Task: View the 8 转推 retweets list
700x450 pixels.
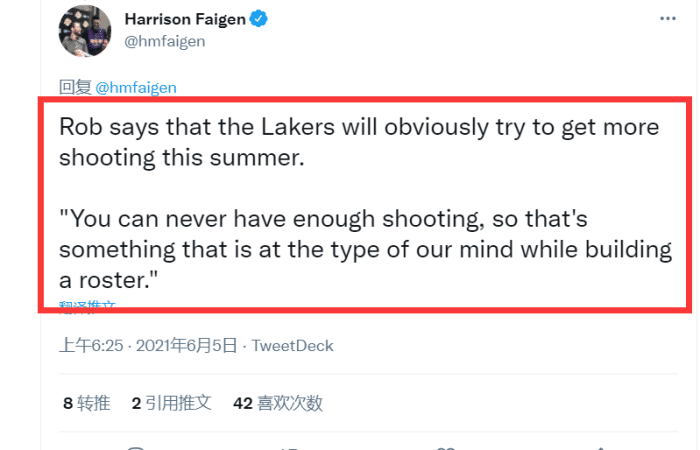Action: coord(86,403)
